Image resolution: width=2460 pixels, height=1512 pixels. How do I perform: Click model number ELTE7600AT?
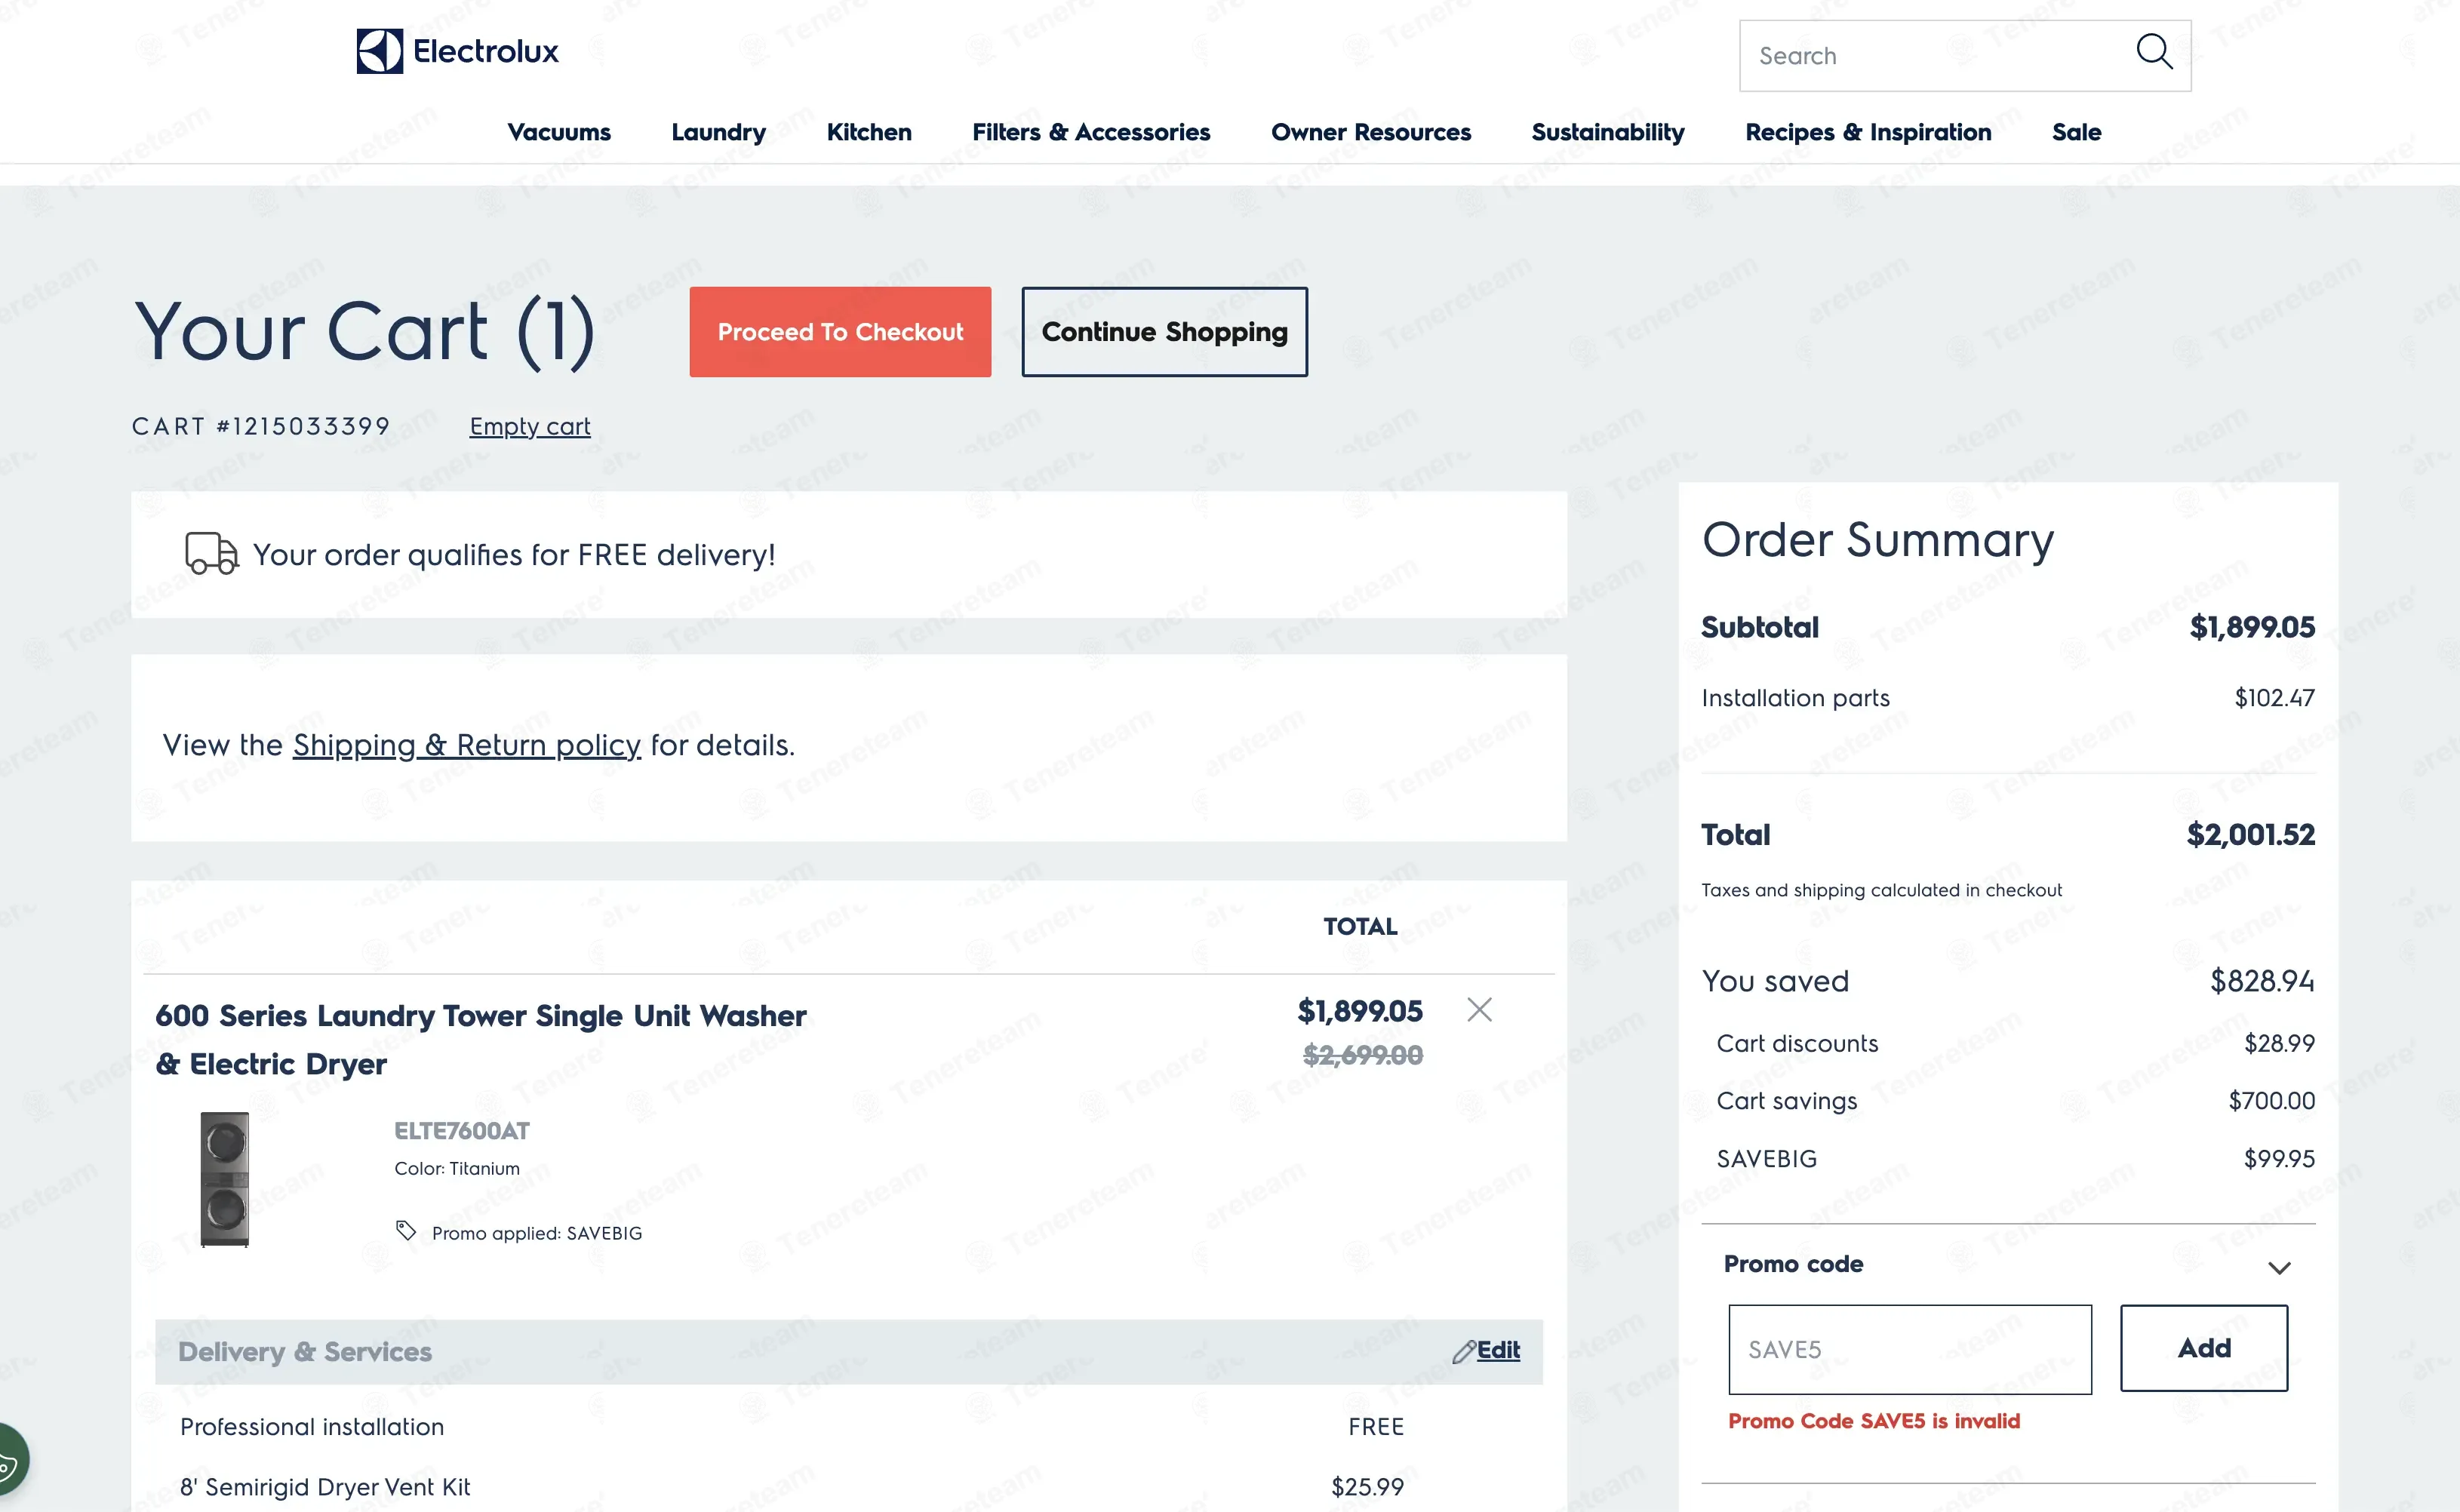tap(461, 1131)
